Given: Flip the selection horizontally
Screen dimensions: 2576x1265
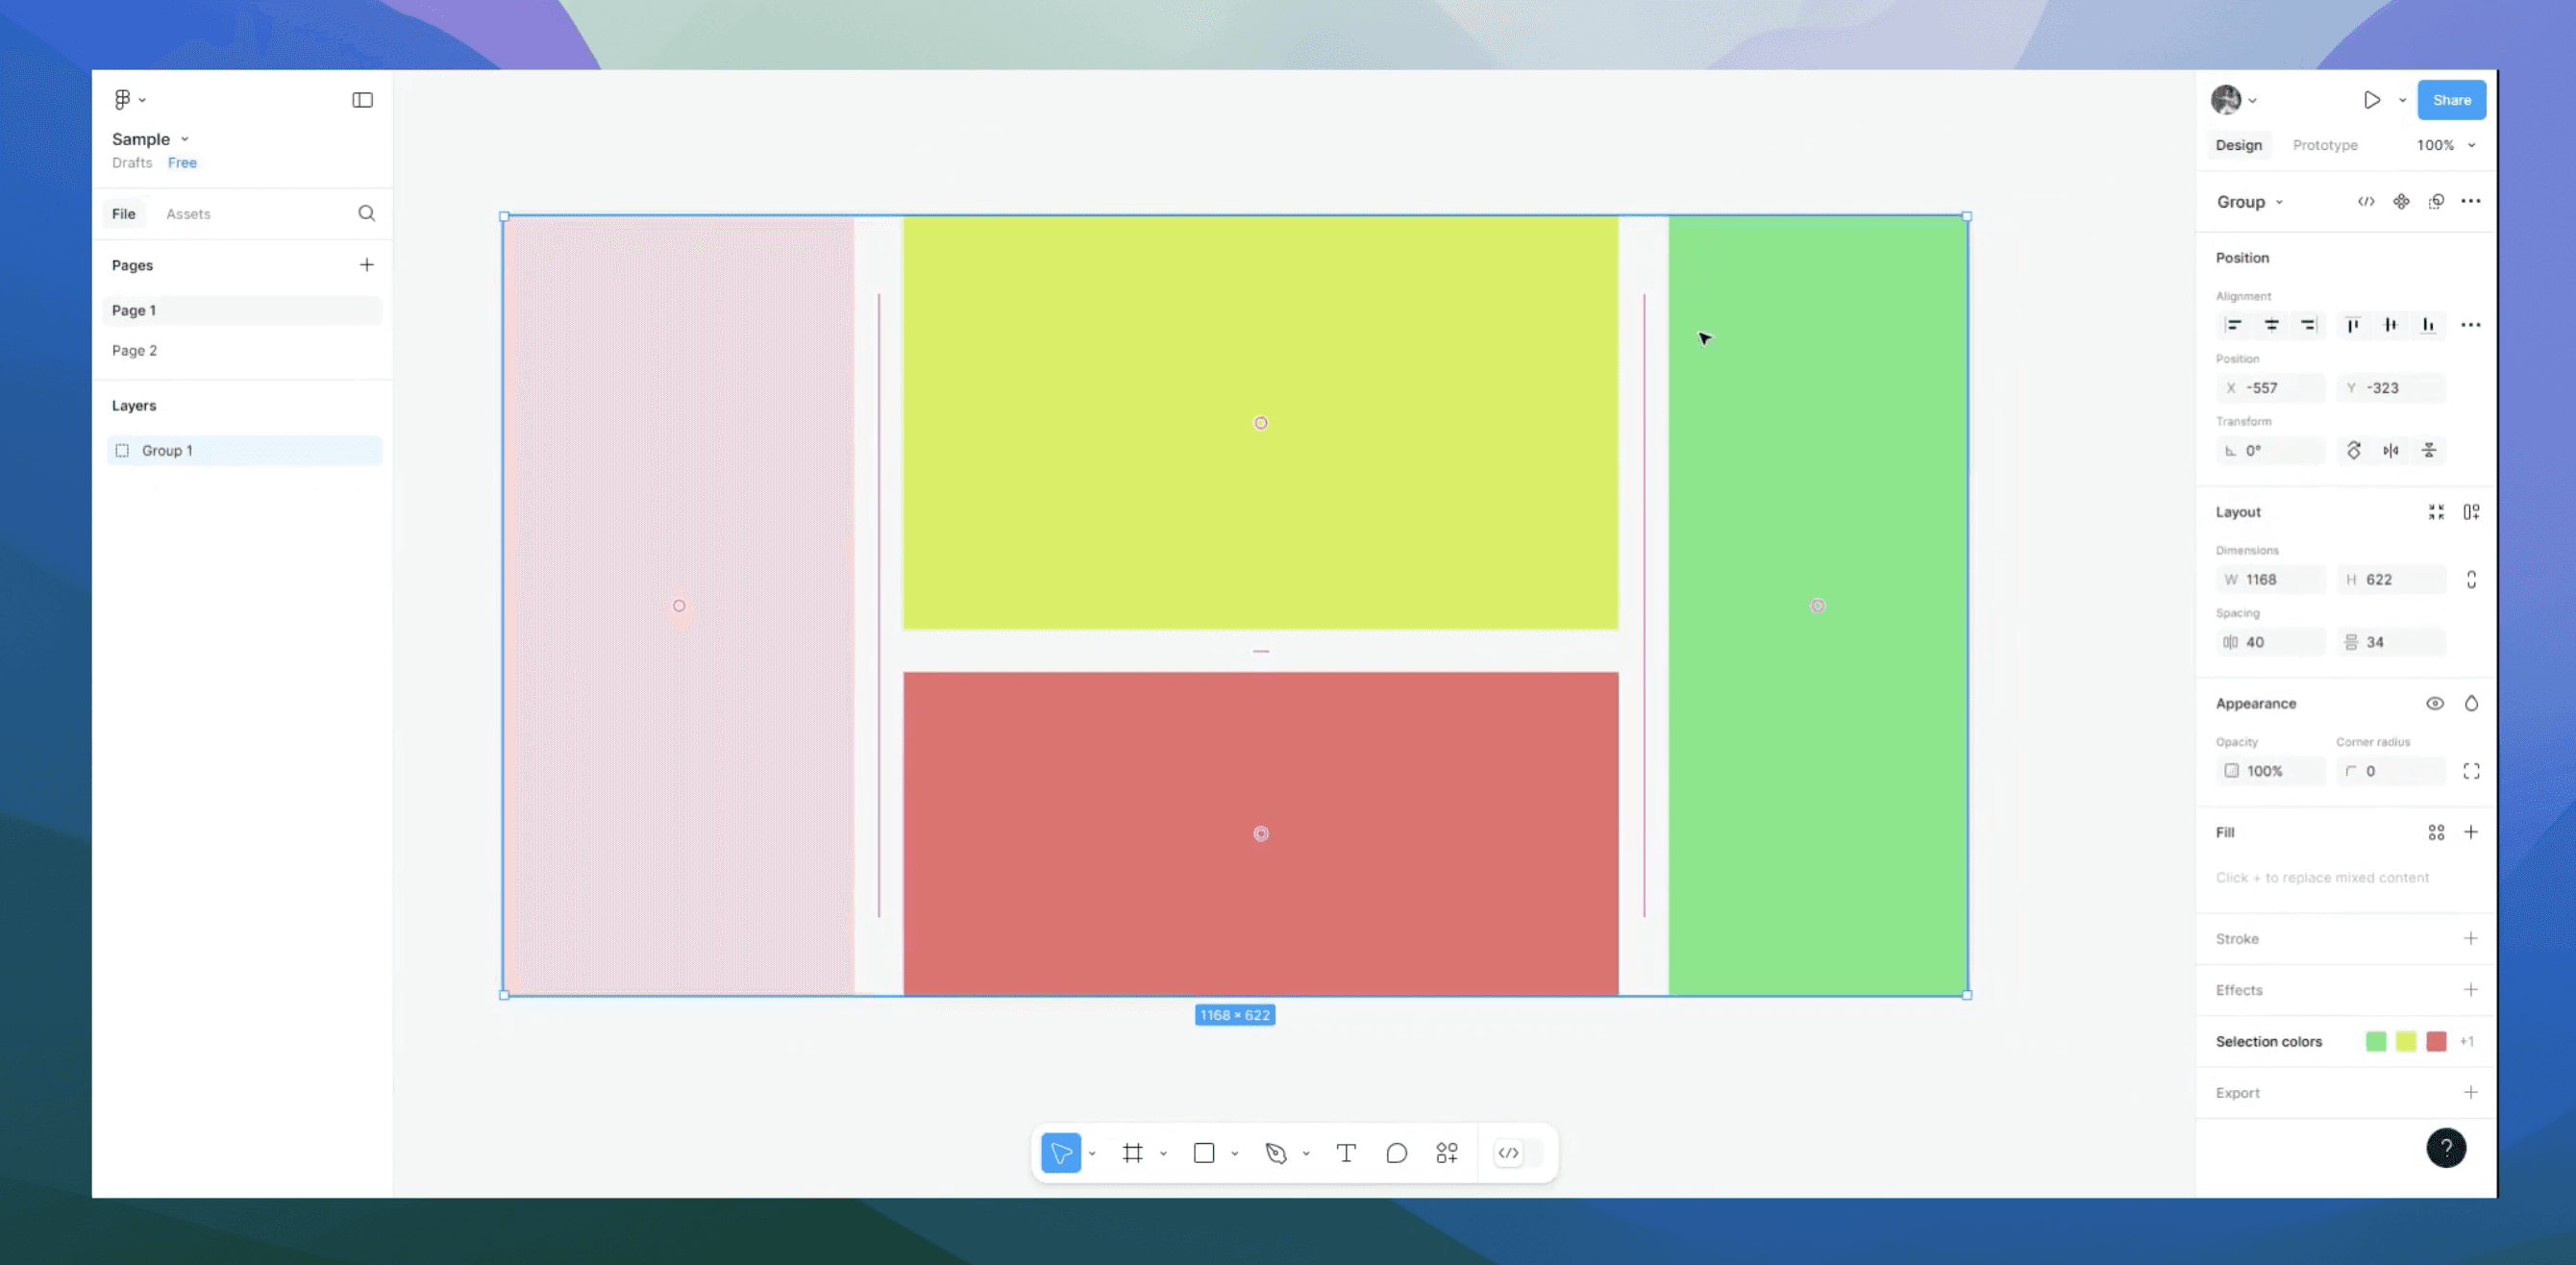Looking at the screenshot, I should coord(2390,451).
